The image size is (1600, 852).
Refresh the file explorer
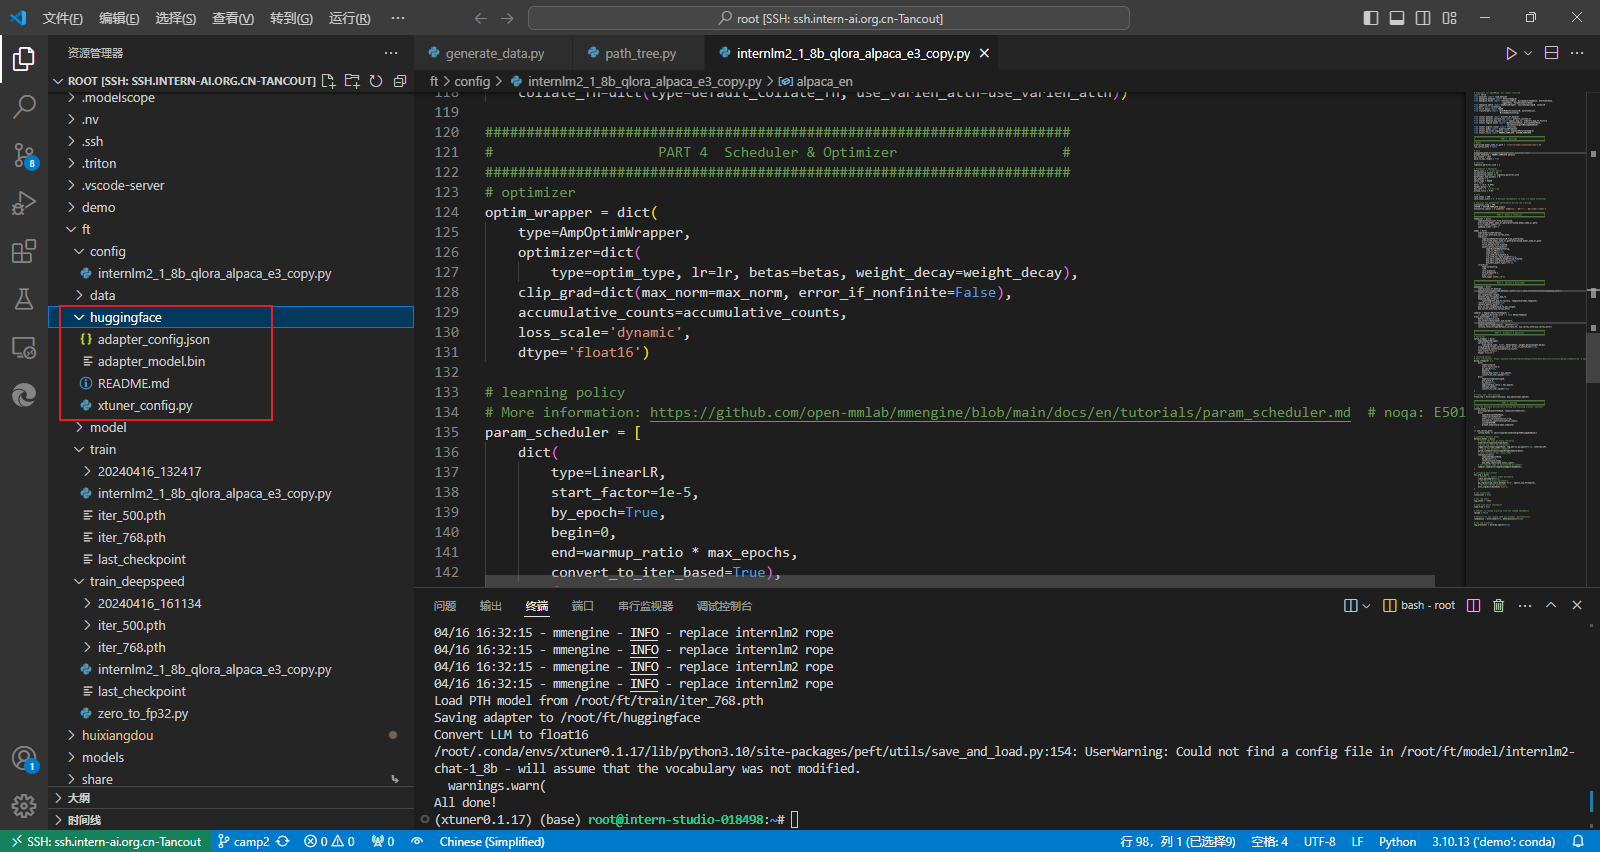click(x=376, y=81)
